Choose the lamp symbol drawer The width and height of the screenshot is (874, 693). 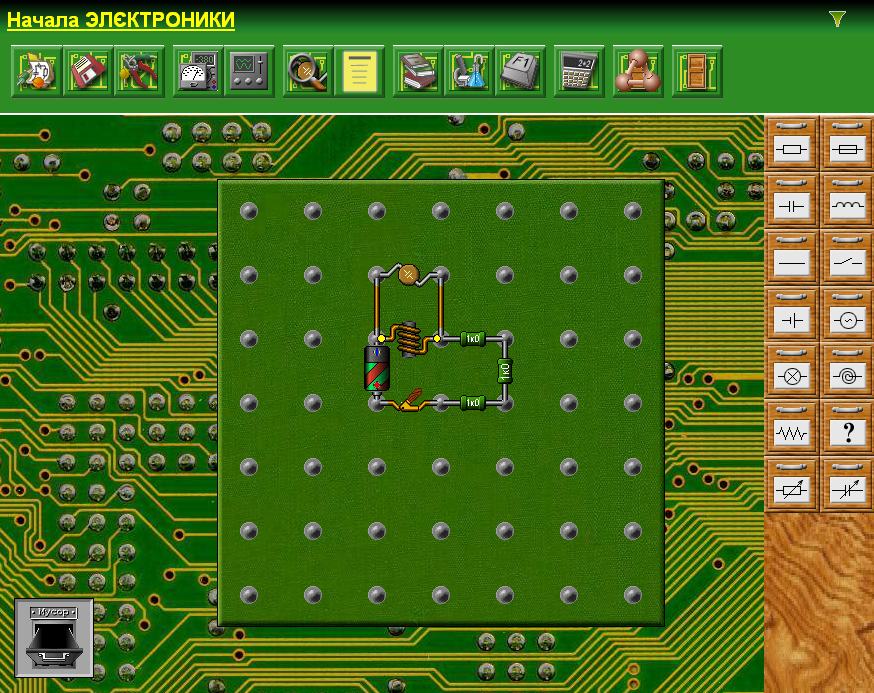click(792, 371)
